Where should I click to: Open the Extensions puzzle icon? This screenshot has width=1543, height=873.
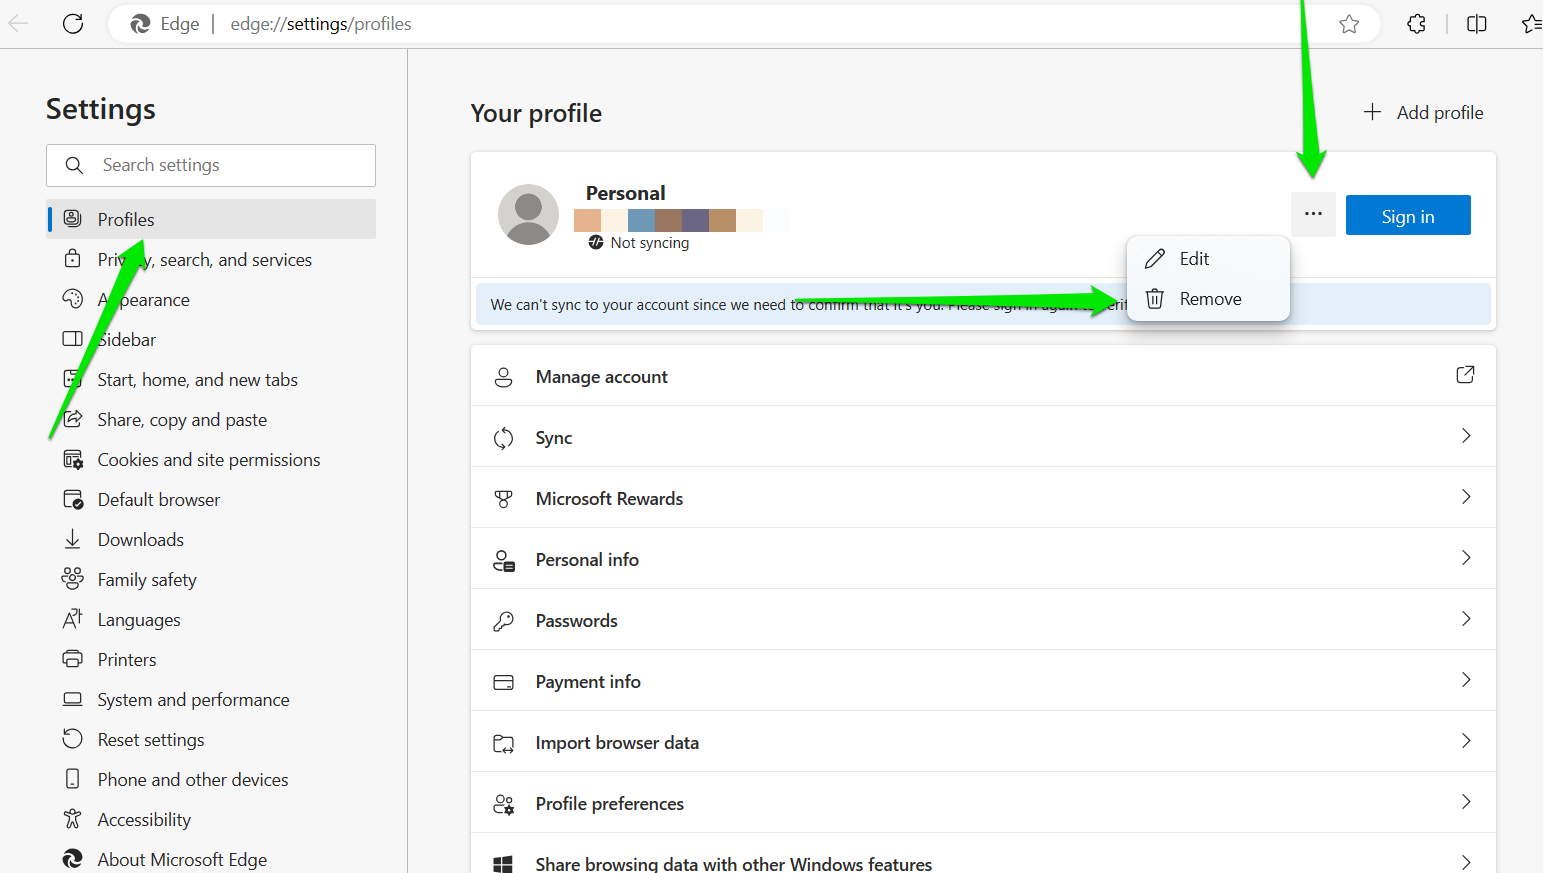coord(1416,24)
